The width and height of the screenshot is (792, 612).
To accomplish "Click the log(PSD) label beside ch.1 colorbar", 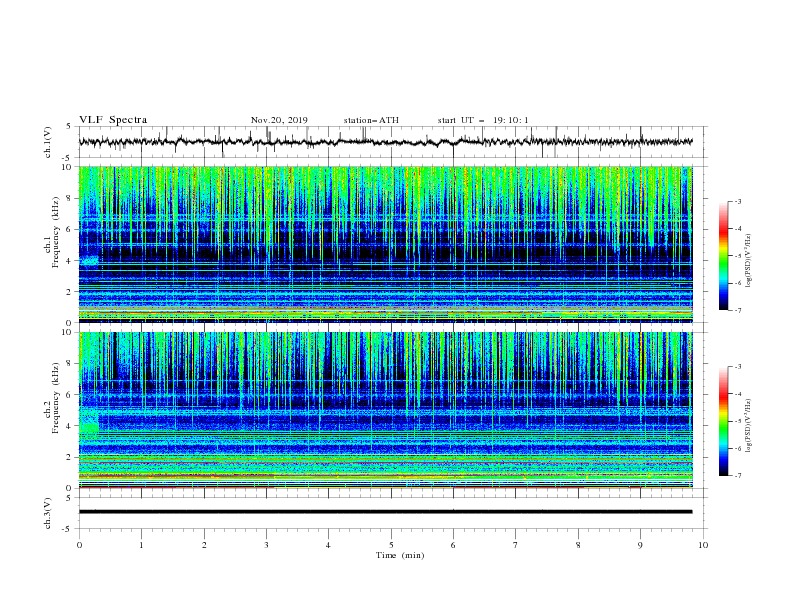I will tap(749, 261).
